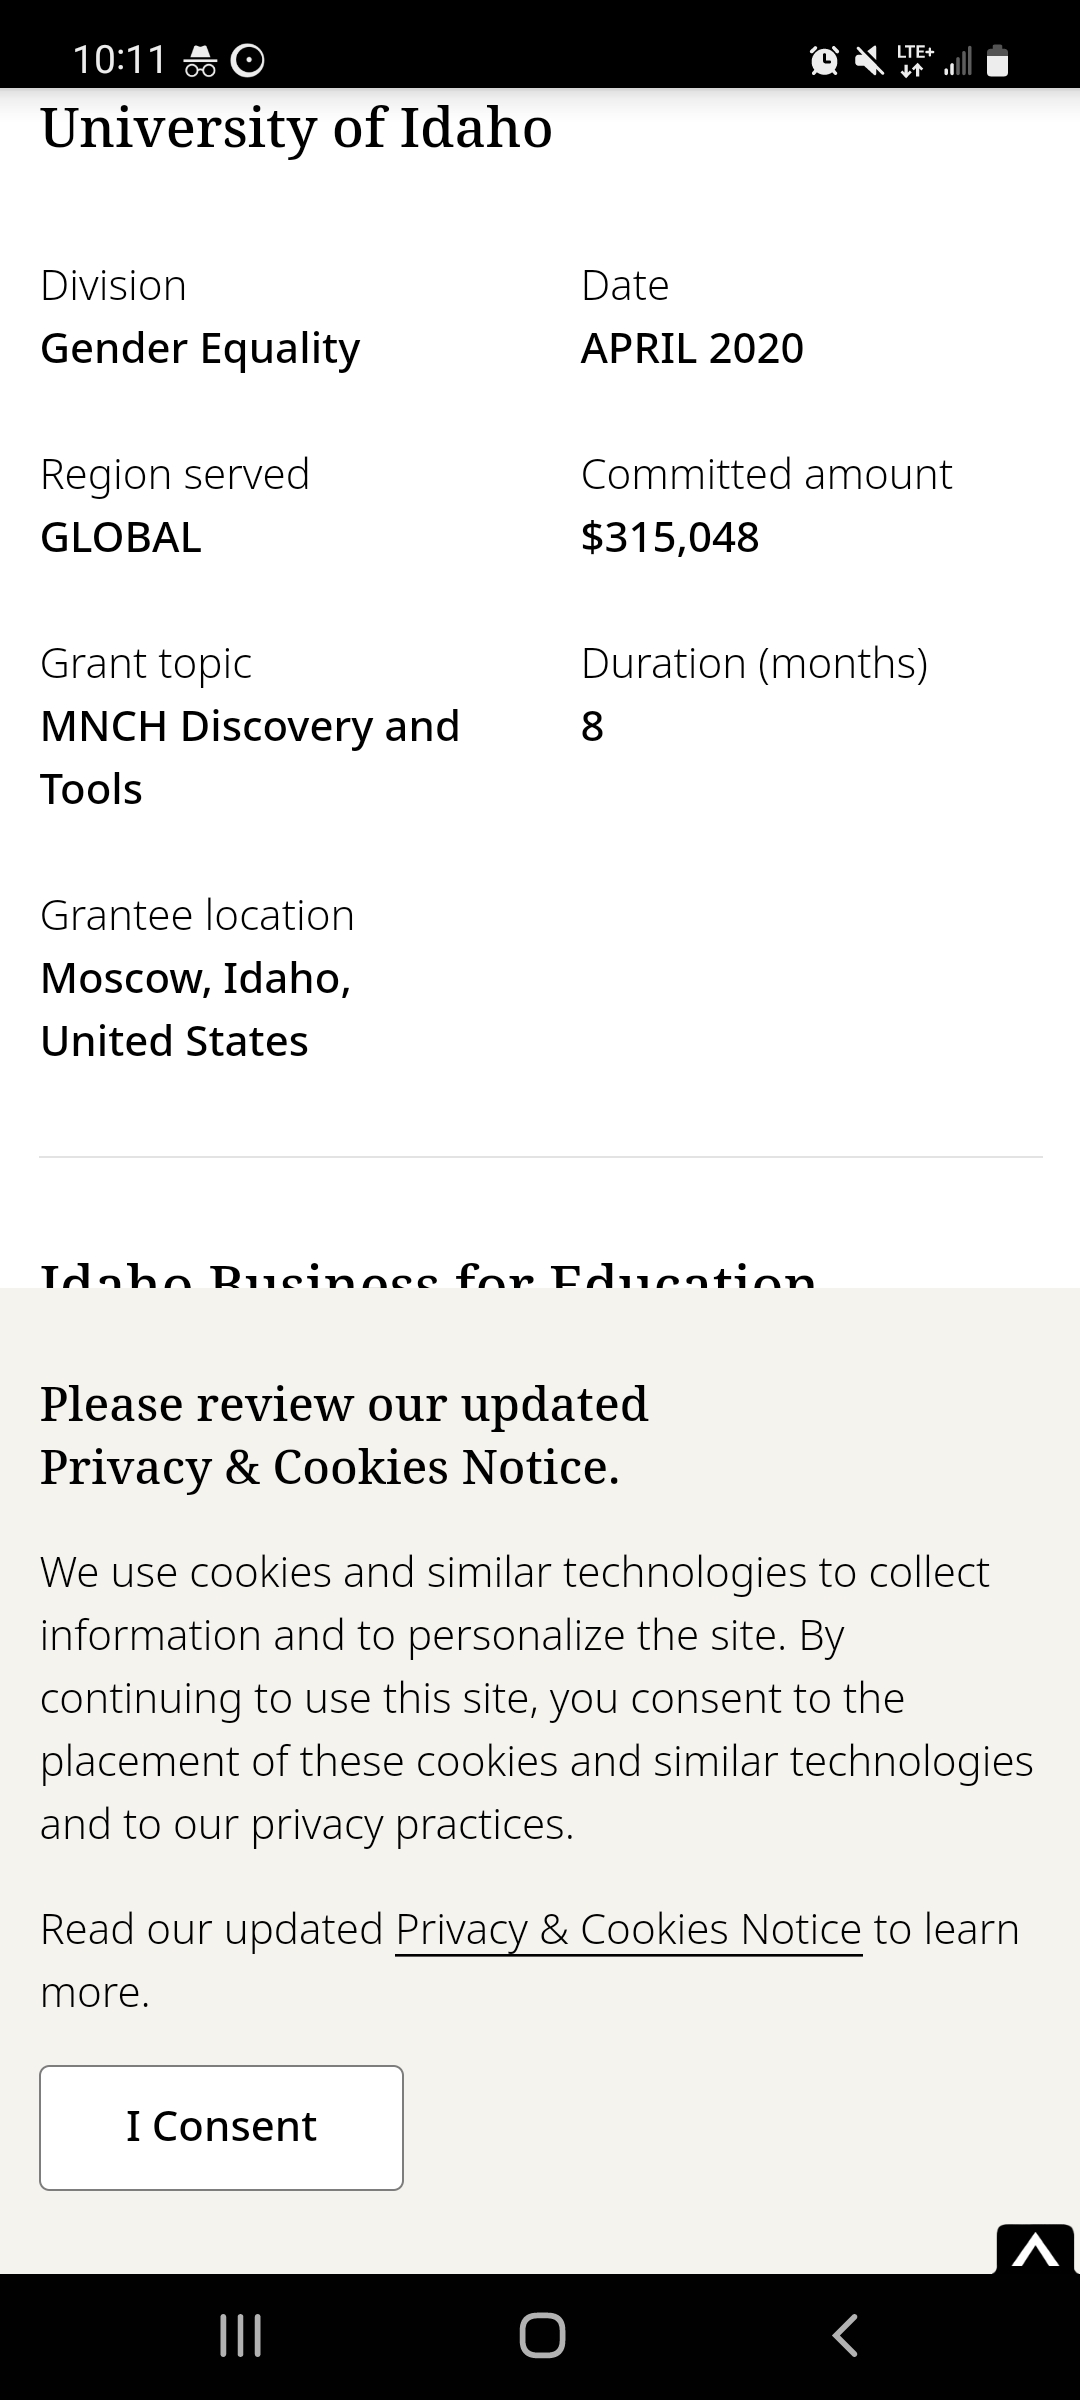Viewport: 1080px width, 2400px height.
Task: Tap the I Consent button
Action: tap(221, 2127)
